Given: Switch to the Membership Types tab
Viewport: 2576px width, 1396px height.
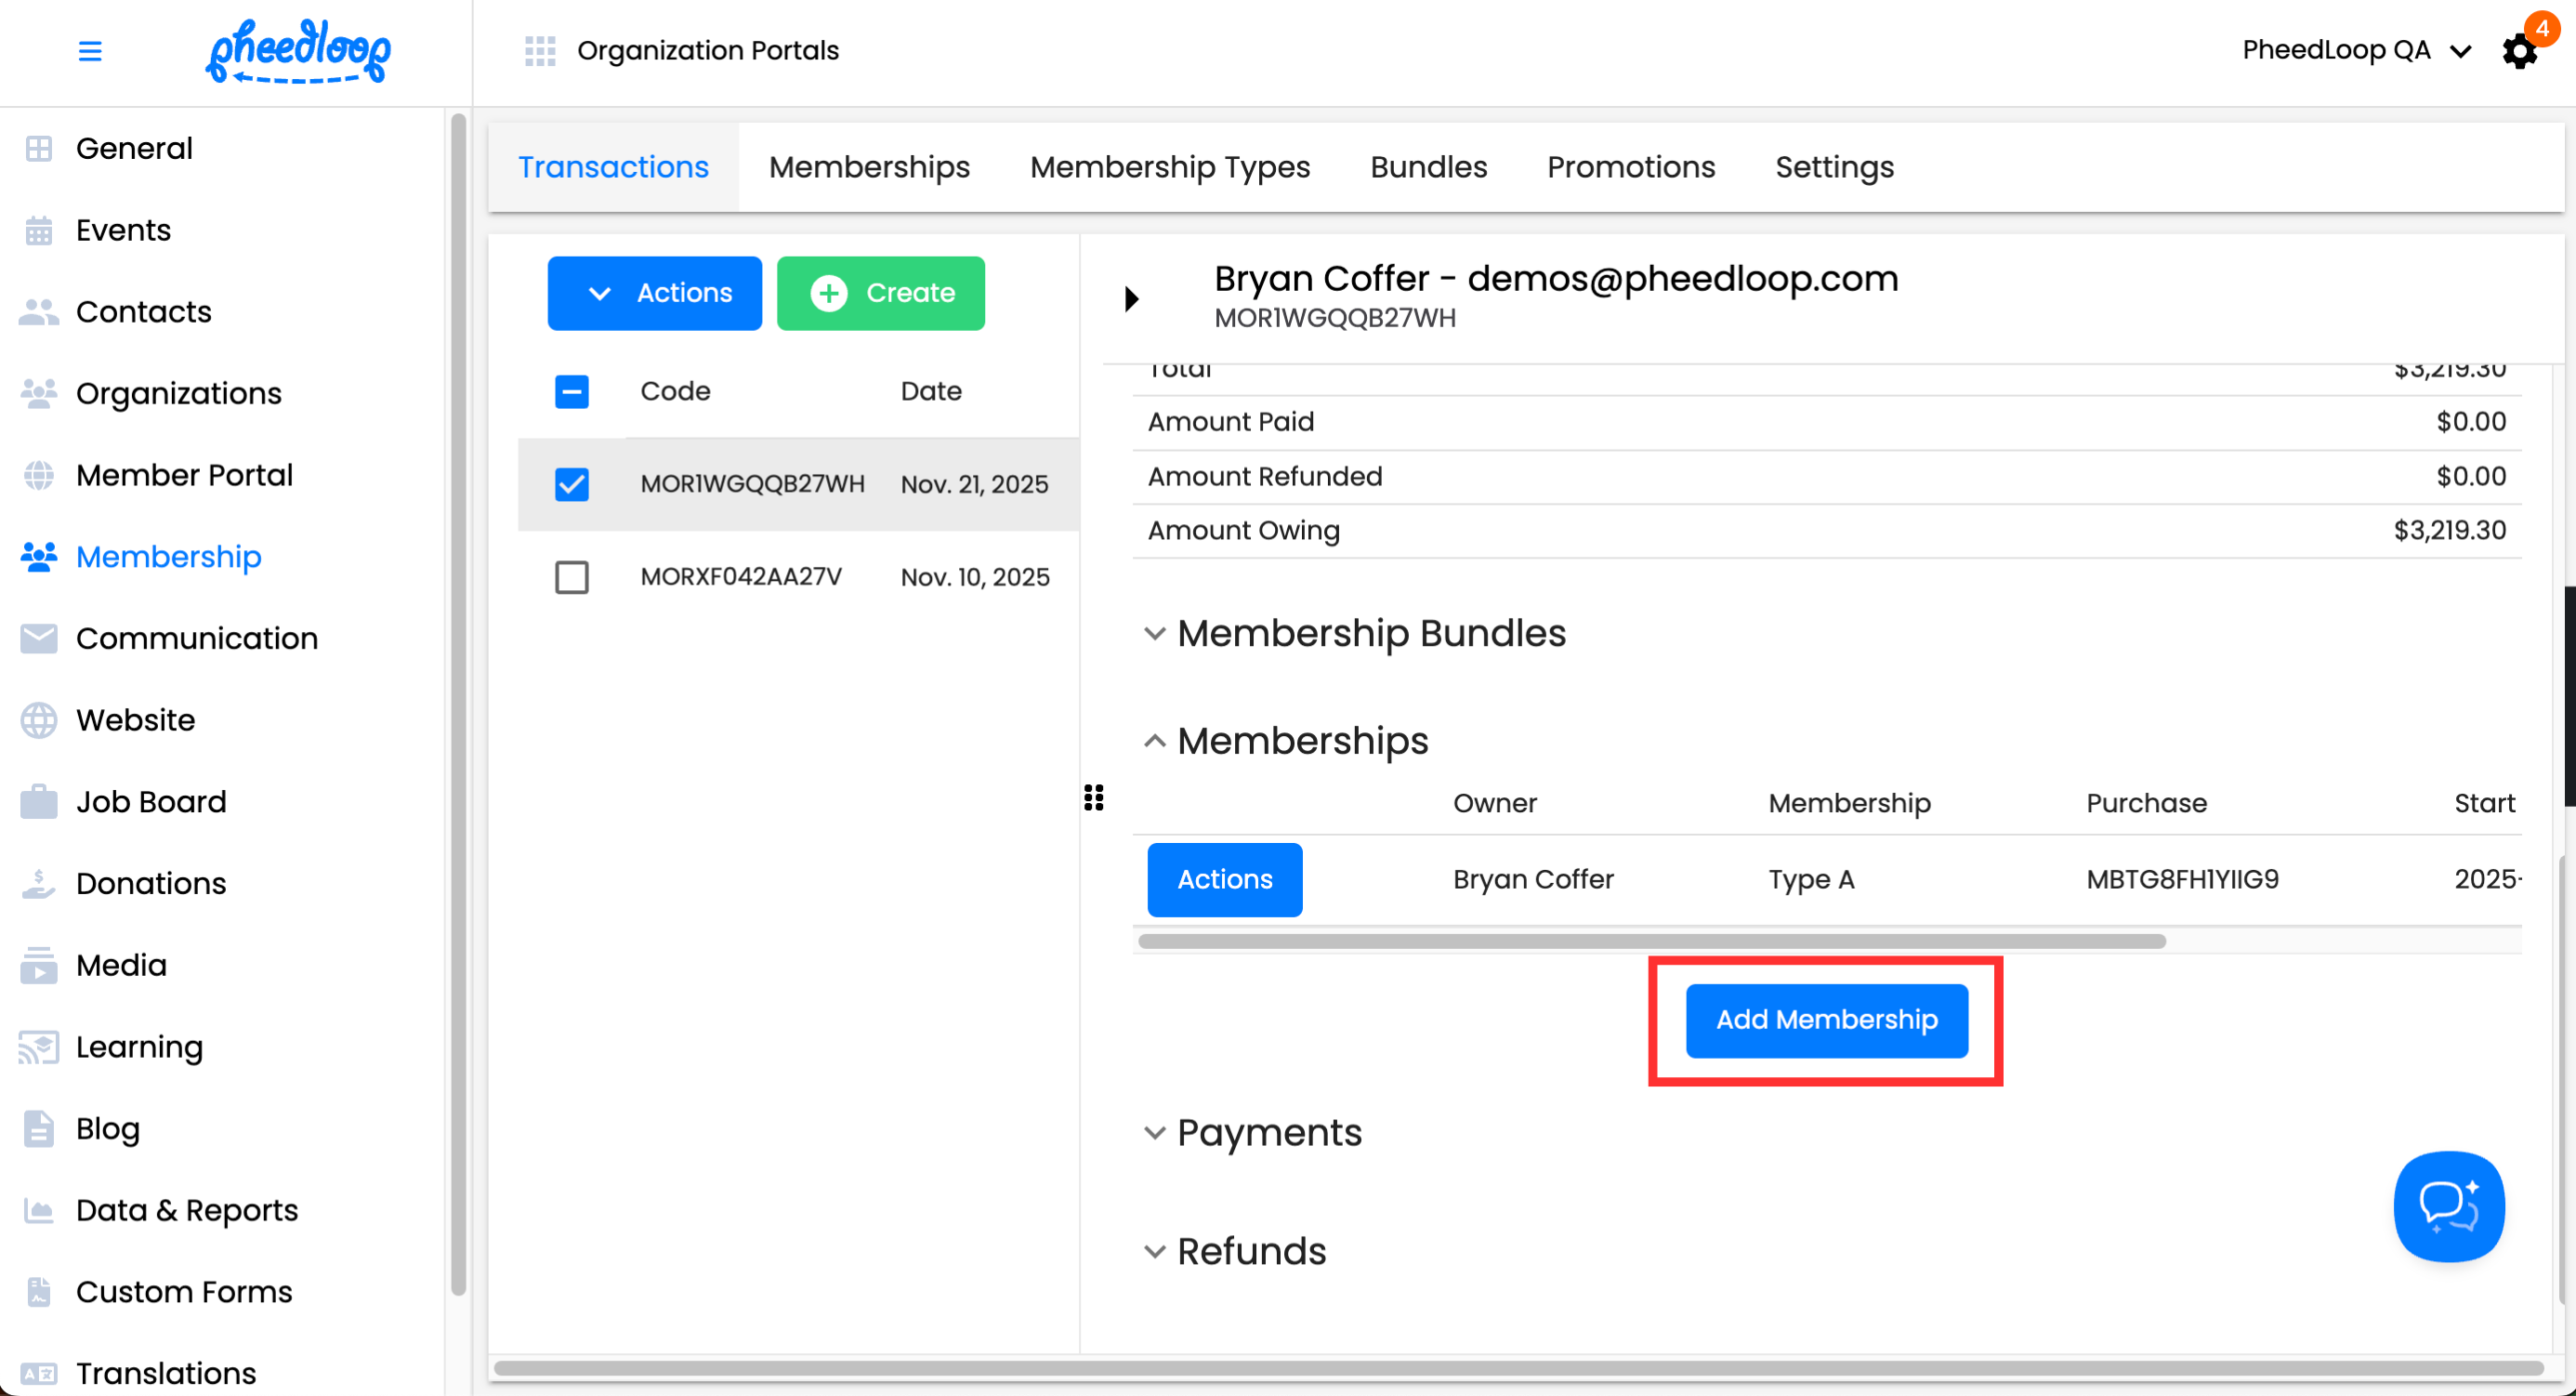Looking at the screenshot, I should click(1169, 167).
